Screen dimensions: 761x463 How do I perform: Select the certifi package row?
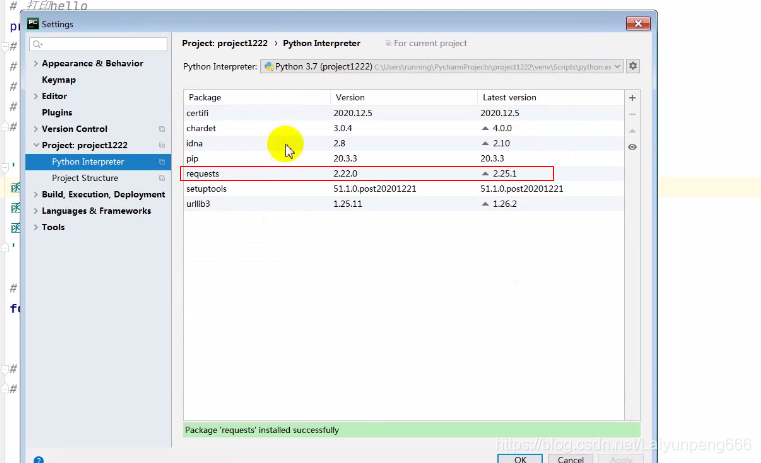tap(404, 113)
